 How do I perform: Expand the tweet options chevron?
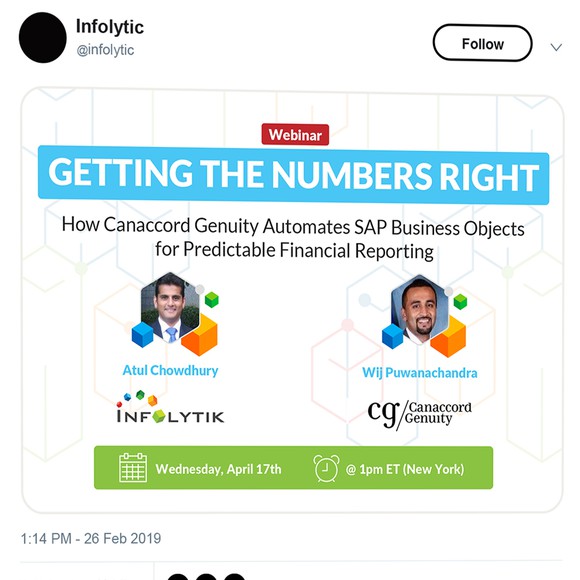[556, 47]
